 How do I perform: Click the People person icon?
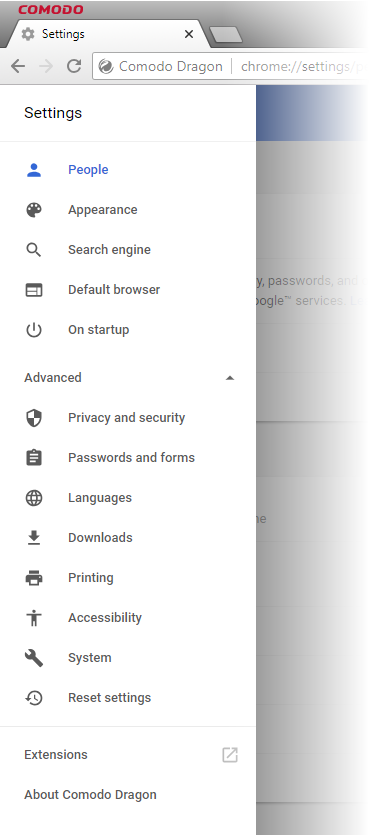34,170
